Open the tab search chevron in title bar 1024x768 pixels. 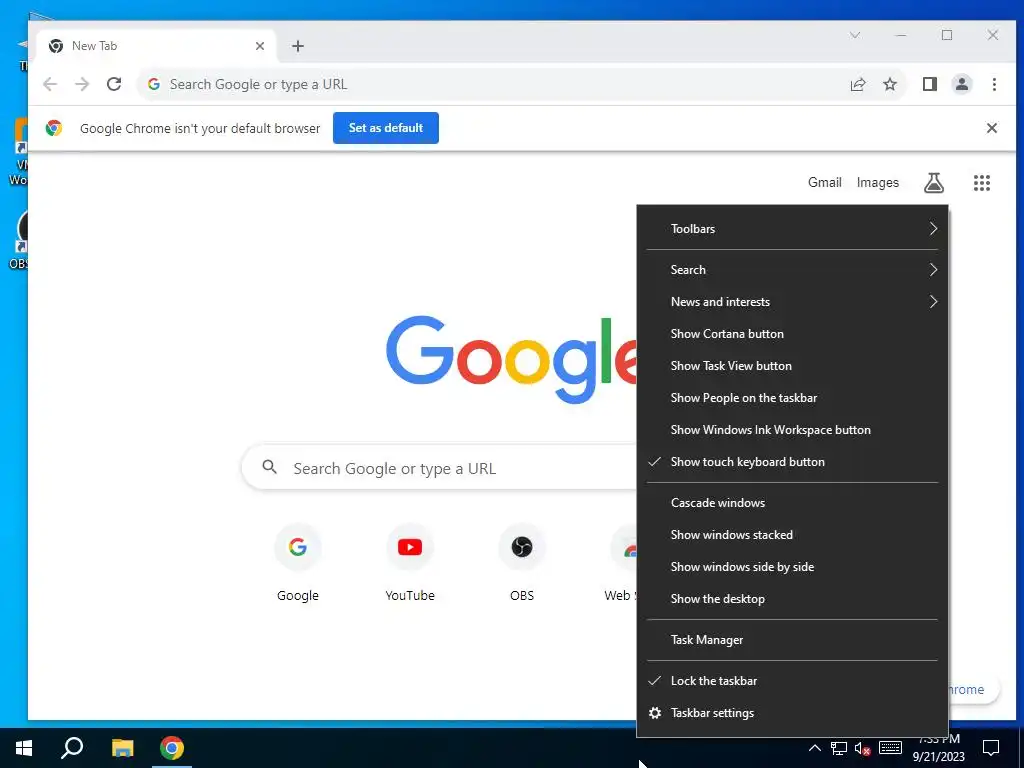pyautogui.click(x=855, y=35)
